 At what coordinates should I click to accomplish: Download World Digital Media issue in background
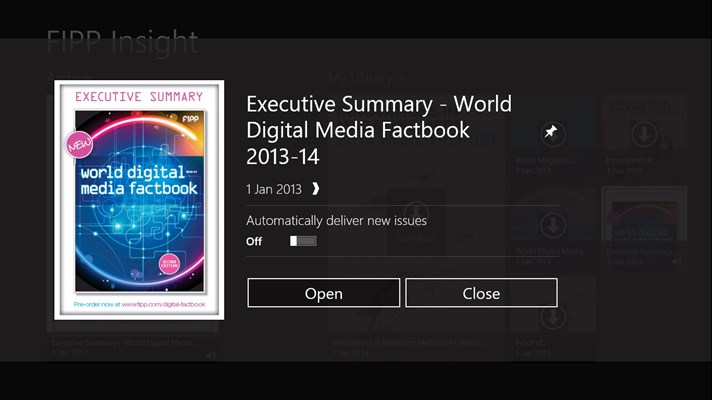(553, 225)
